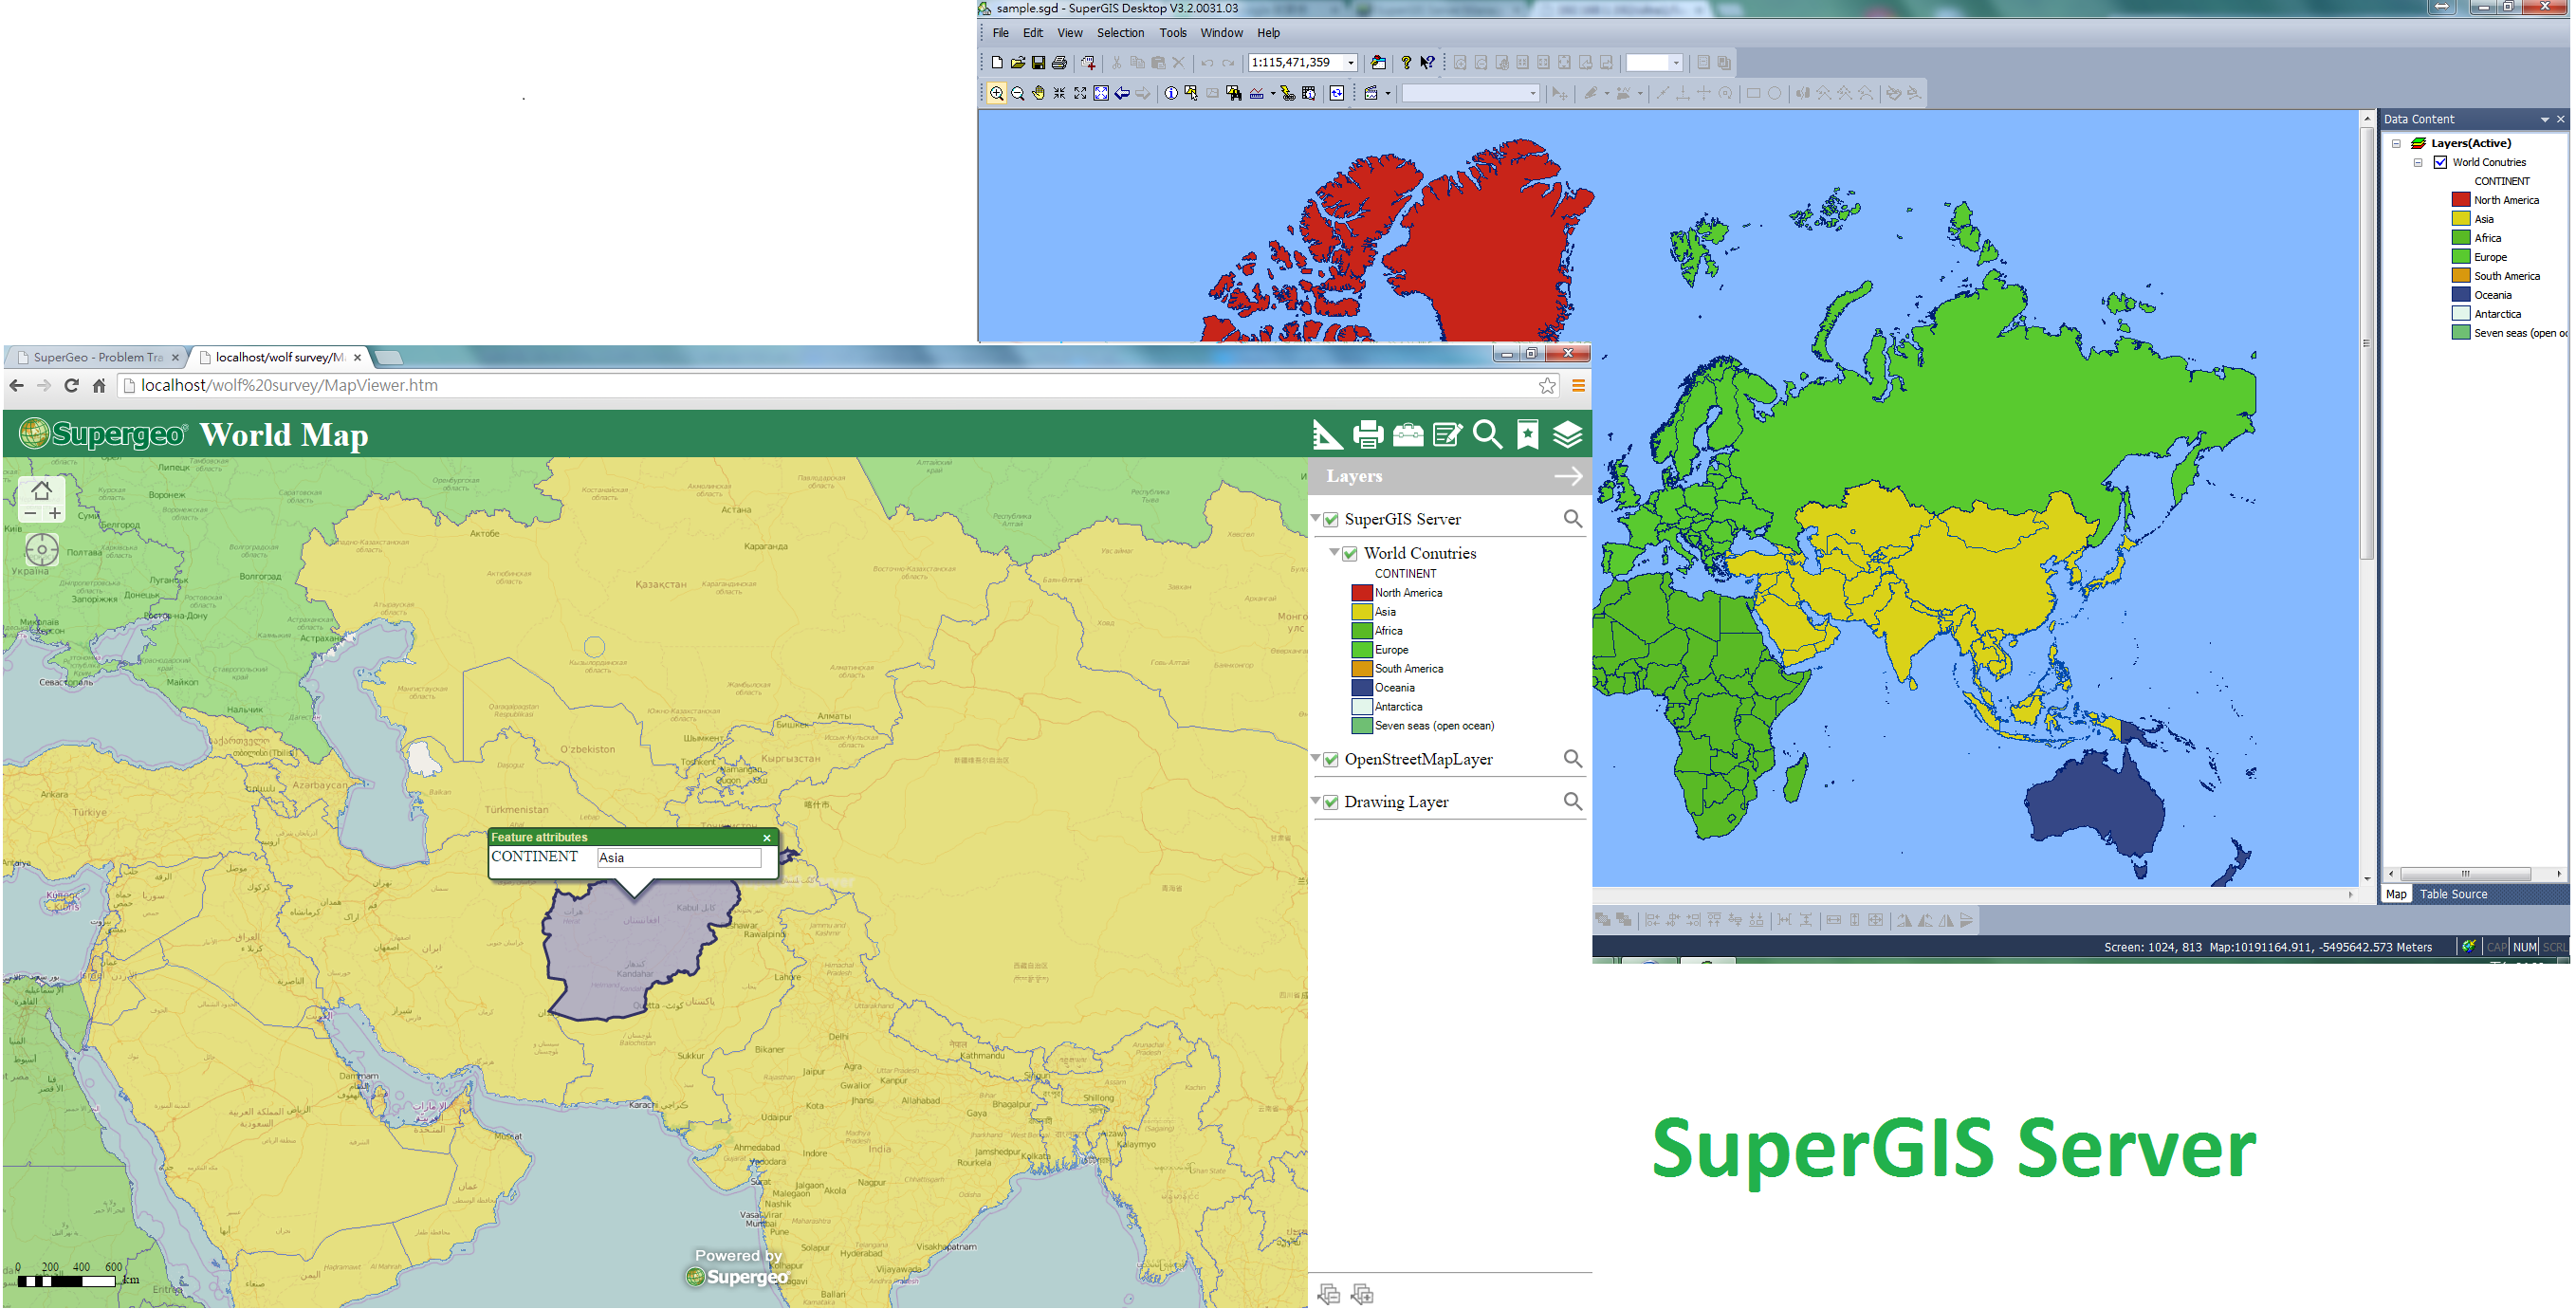This screenshot has width=2576, height=1309.
Task: Zoom to OpenStreetMapLayer with its magnifier
Action: [1573, 759]
